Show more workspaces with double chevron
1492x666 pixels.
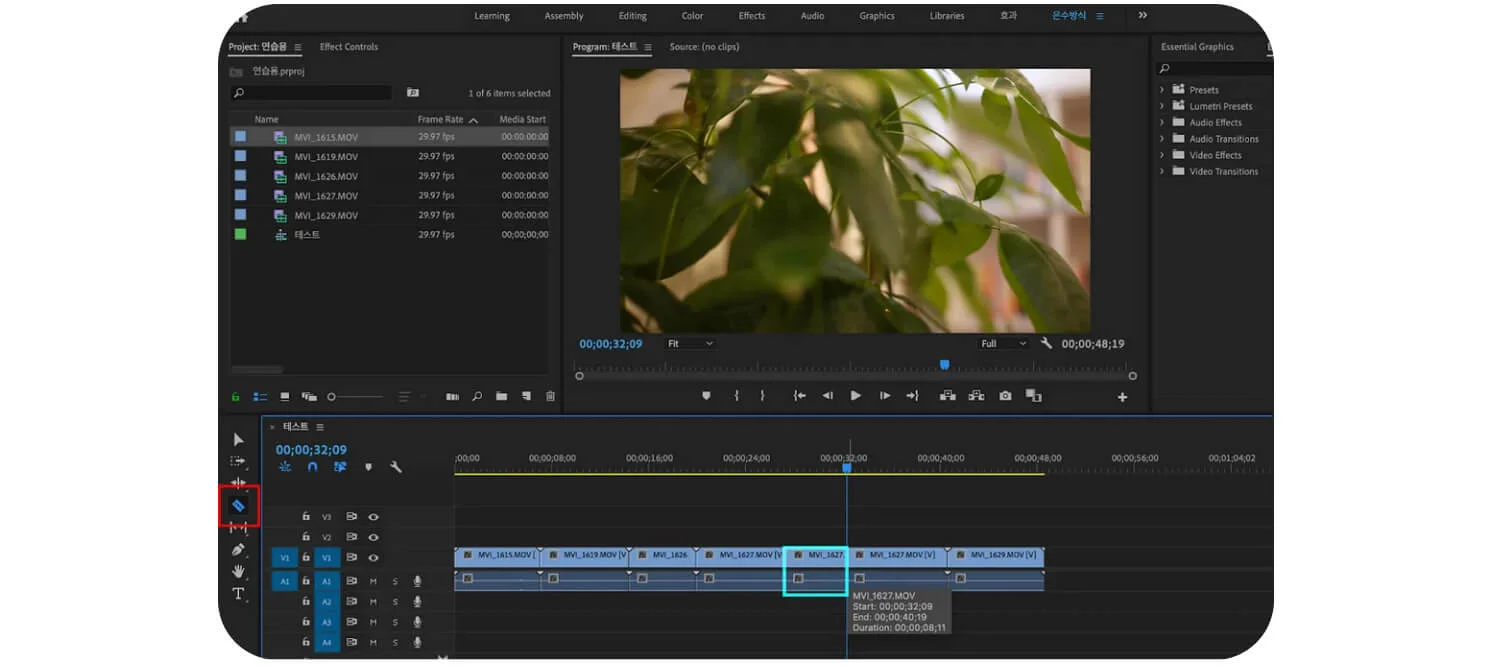tap(1143, 15)
